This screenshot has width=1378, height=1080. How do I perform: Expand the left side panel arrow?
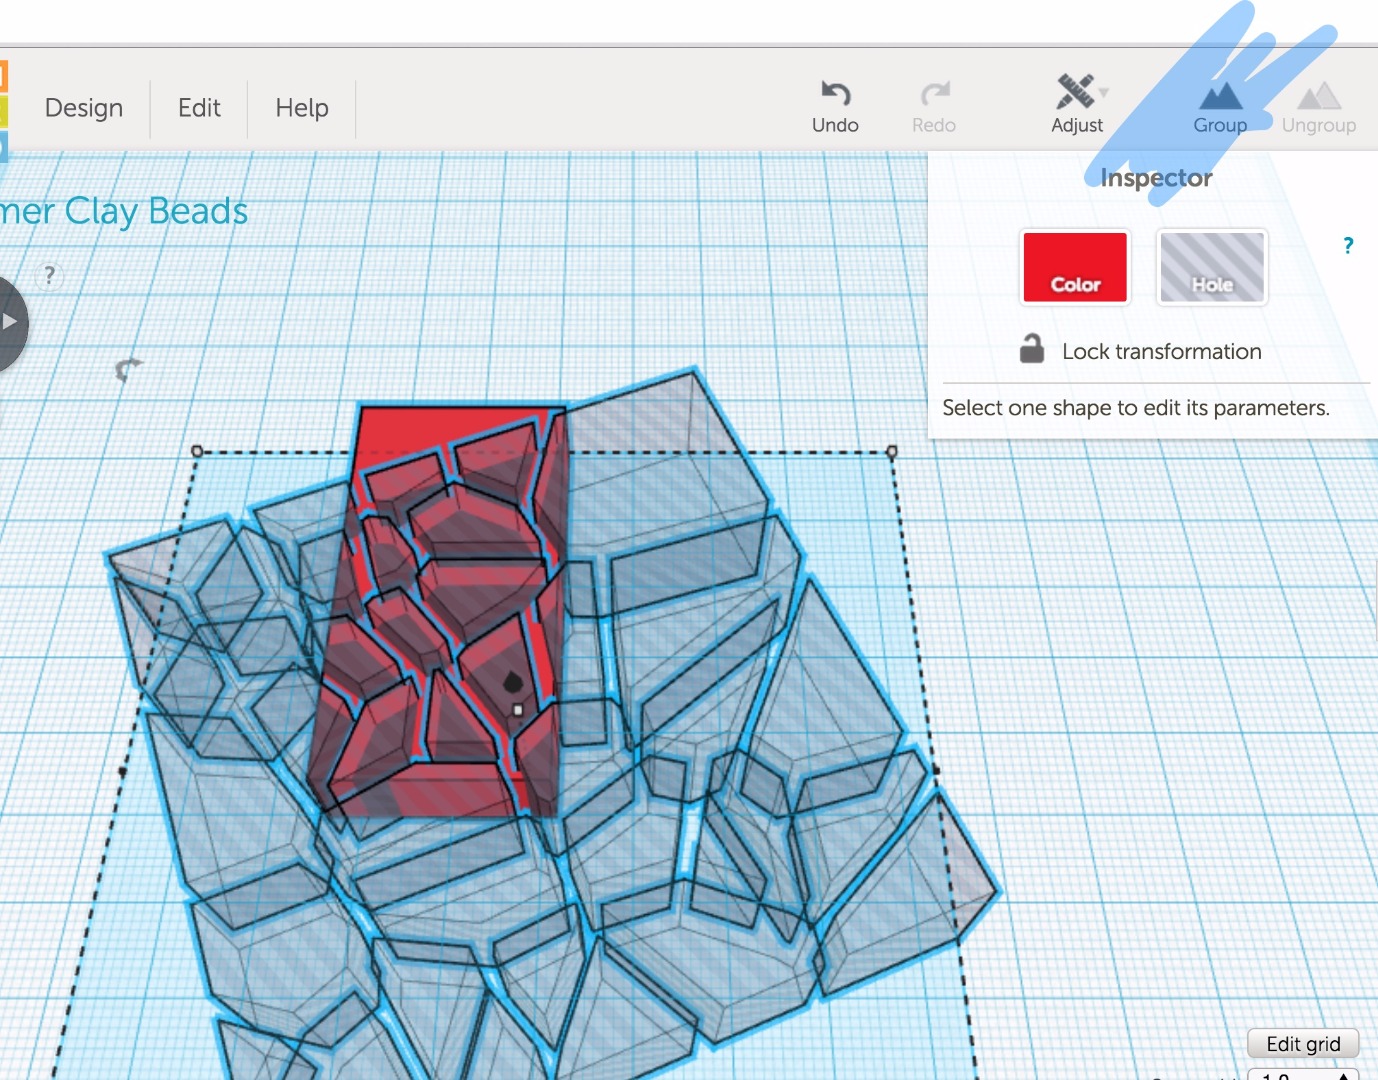(8, 322)
